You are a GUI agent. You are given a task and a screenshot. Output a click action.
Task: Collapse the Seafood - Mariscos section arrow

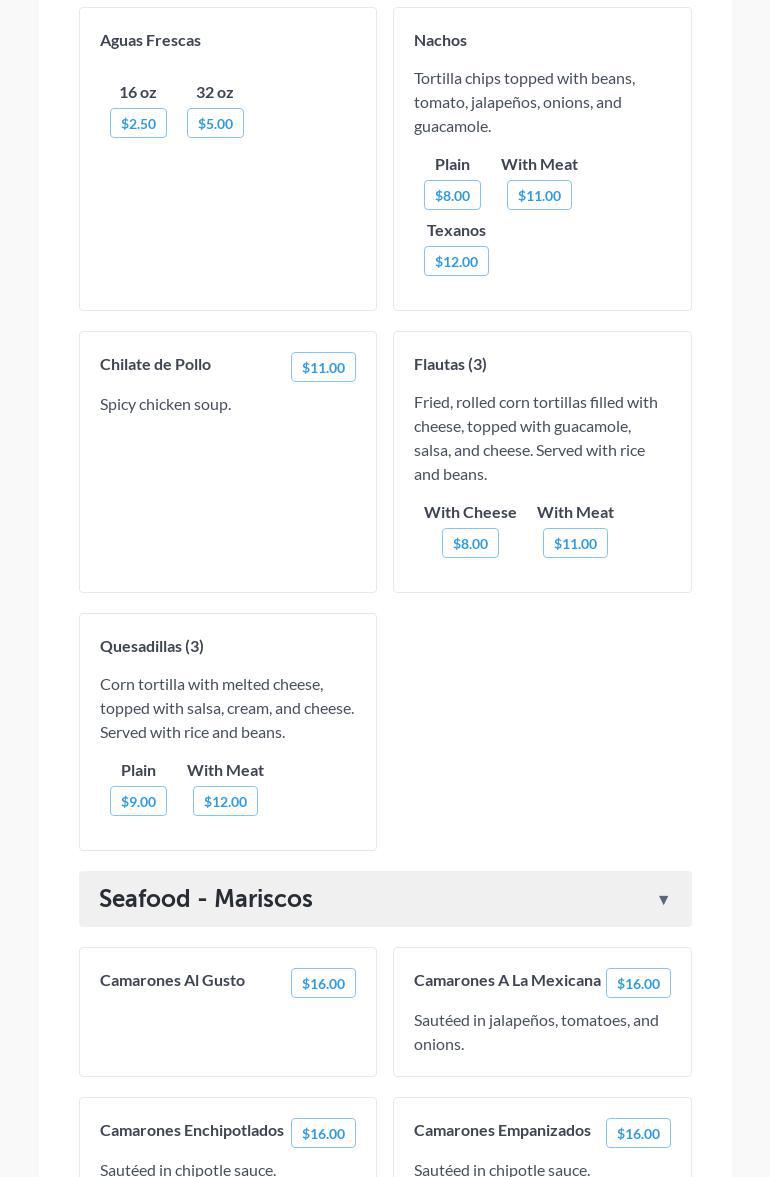[663, 900]
